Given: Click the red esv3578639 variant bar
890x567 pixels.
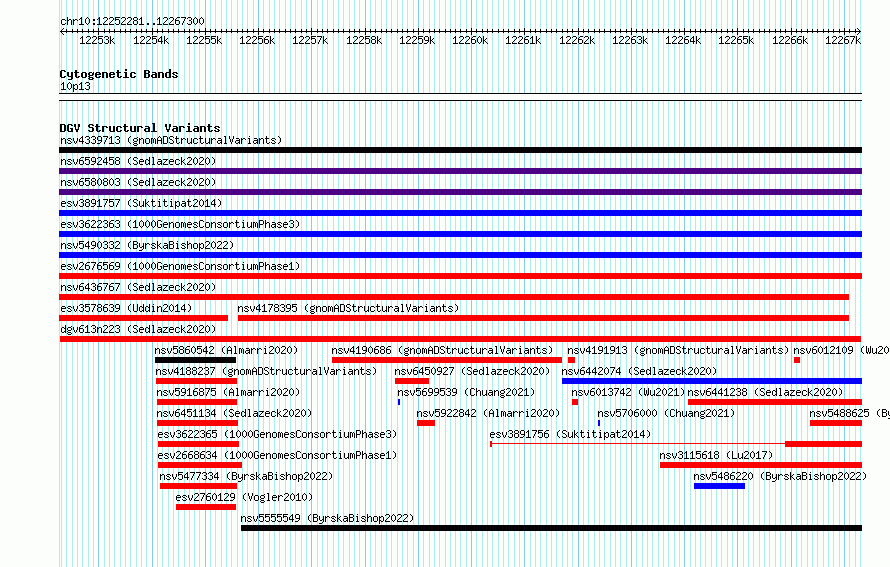Looking at the screenshot, I should (144, 318).
